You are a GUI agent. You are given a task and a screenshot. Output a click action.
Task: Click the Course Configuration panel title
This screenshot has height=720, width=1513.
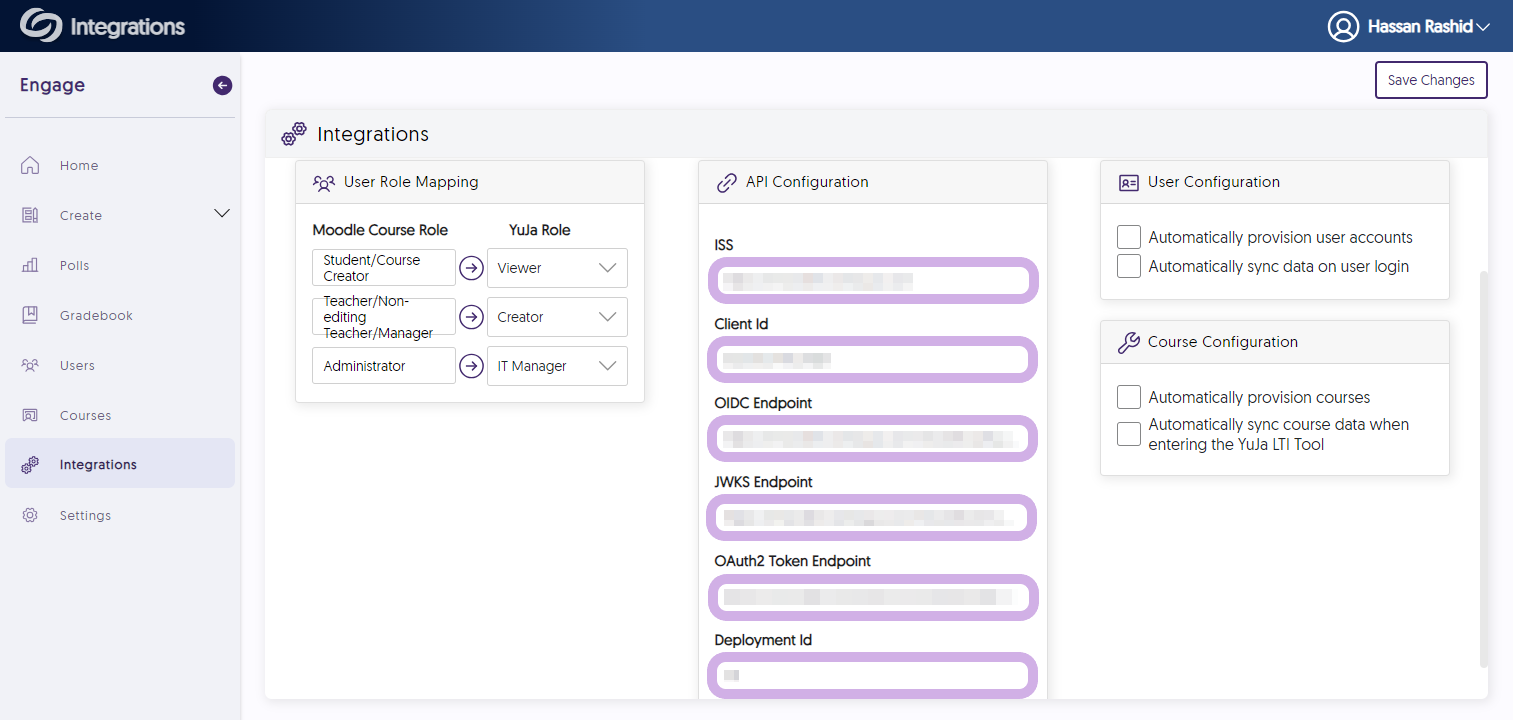[x=1223, y=342]
